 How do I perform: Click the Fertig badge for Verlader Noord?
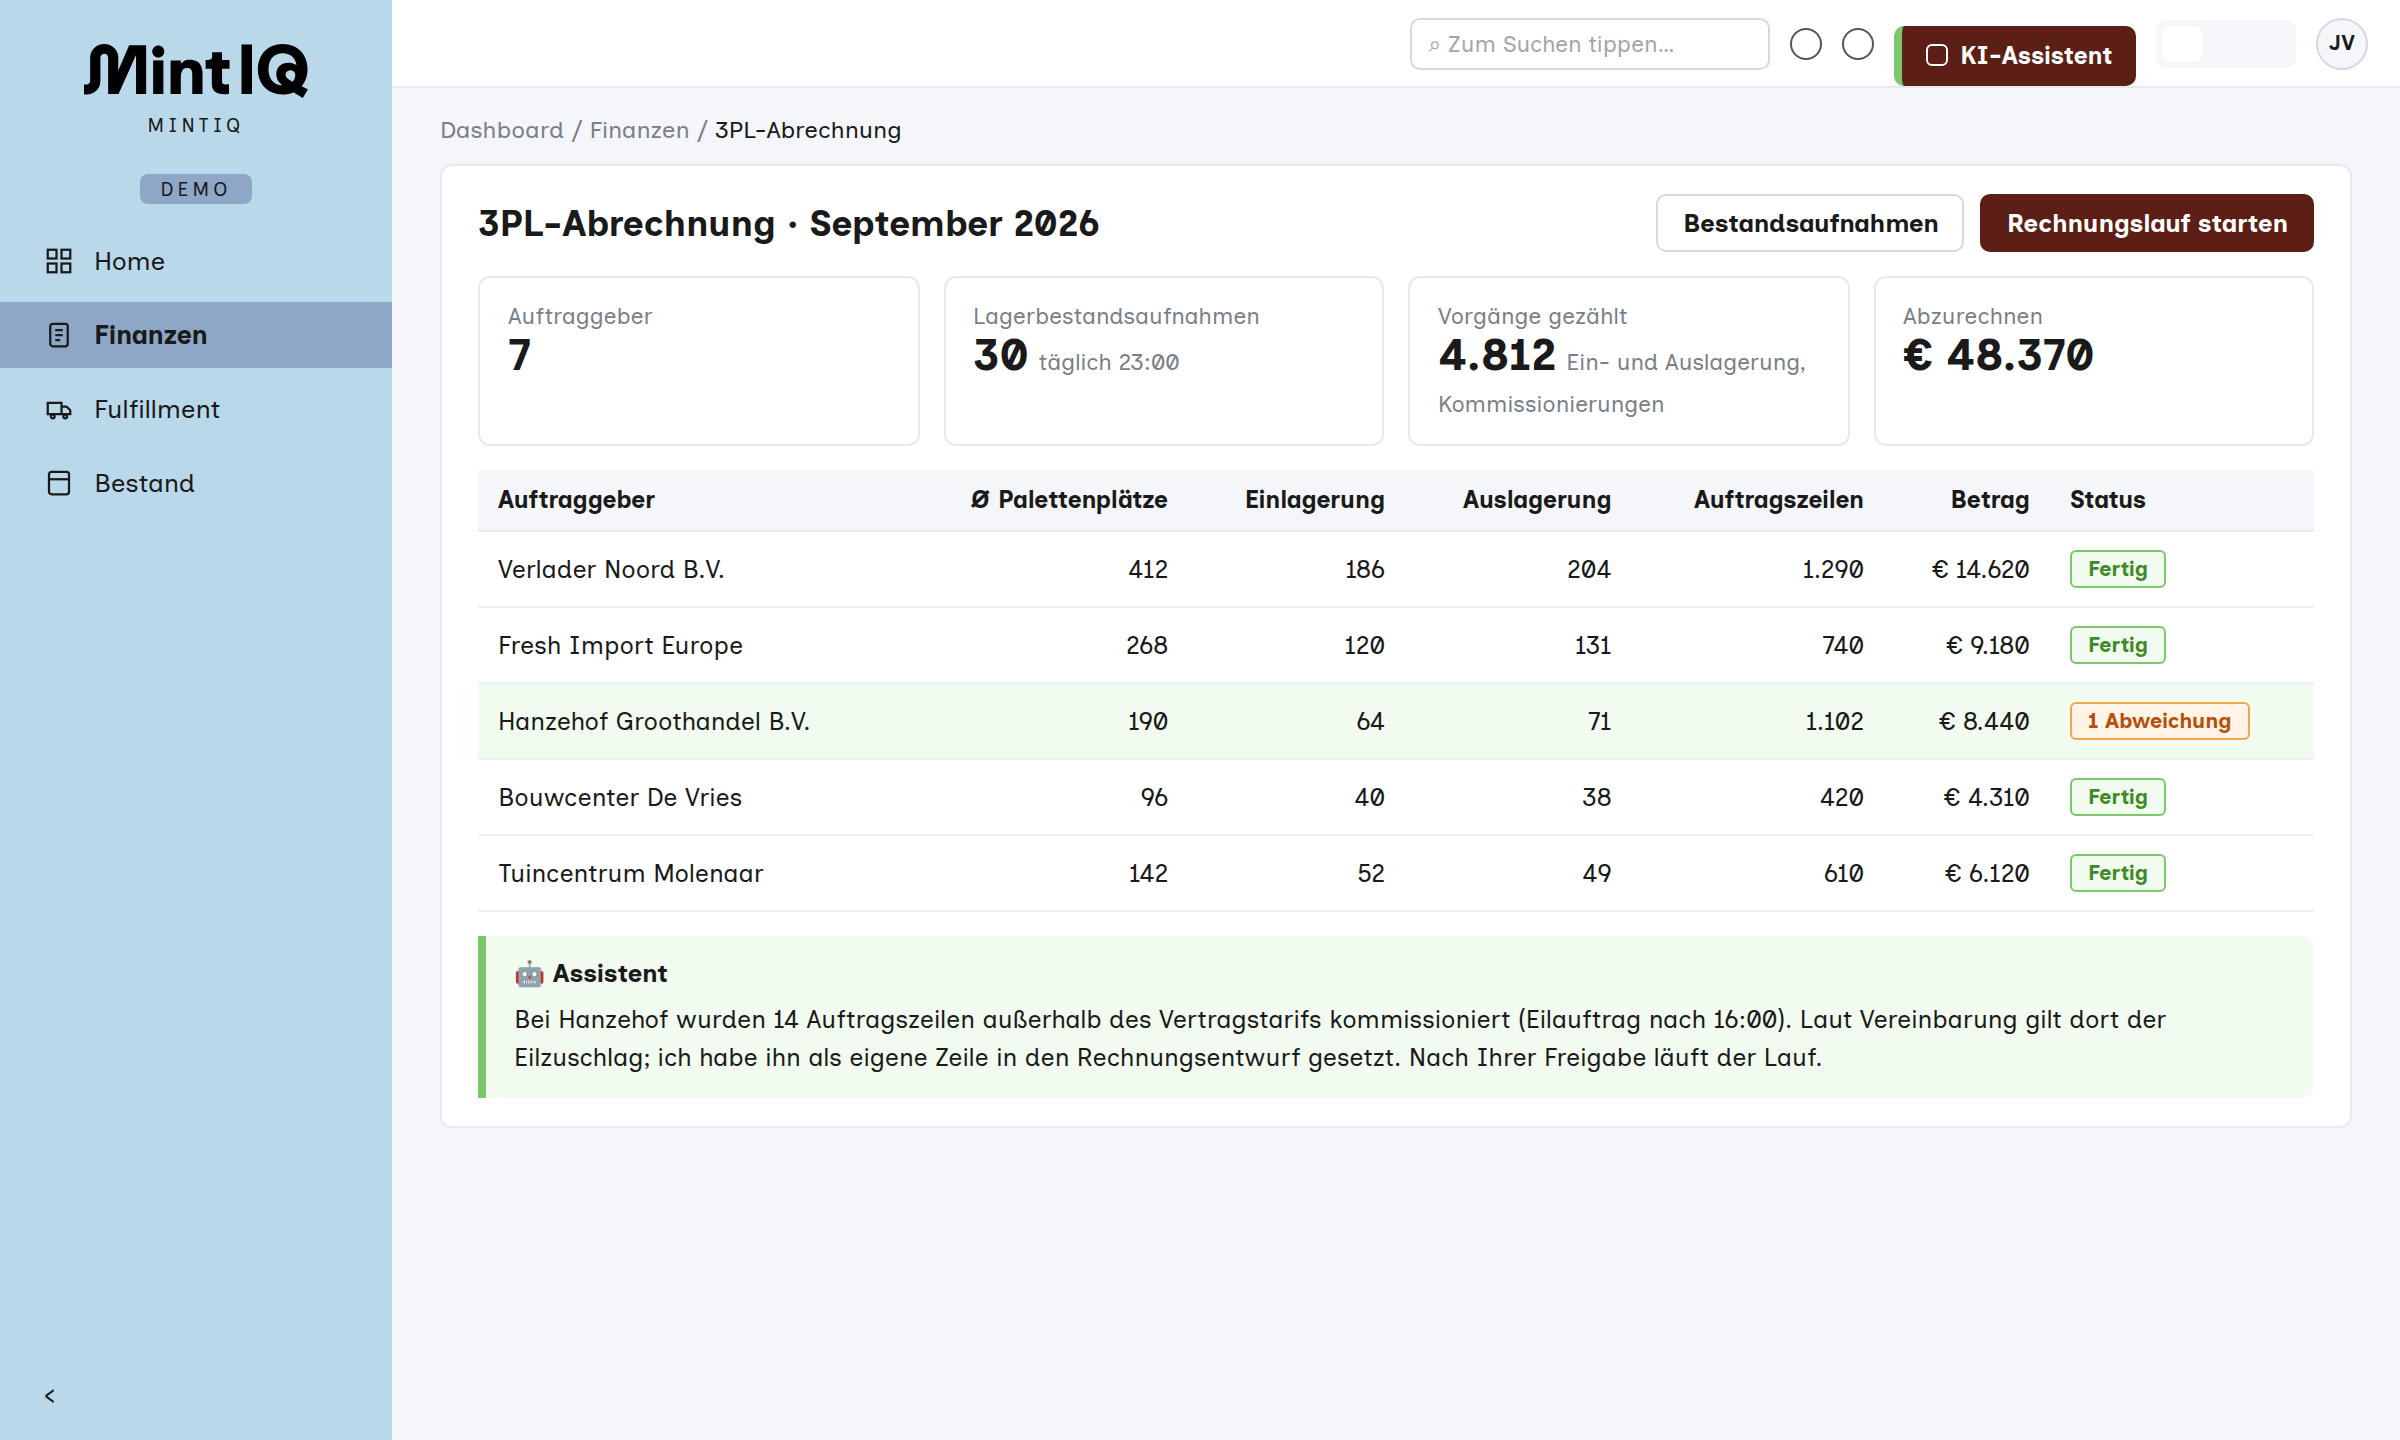[x=2118, y=569]
